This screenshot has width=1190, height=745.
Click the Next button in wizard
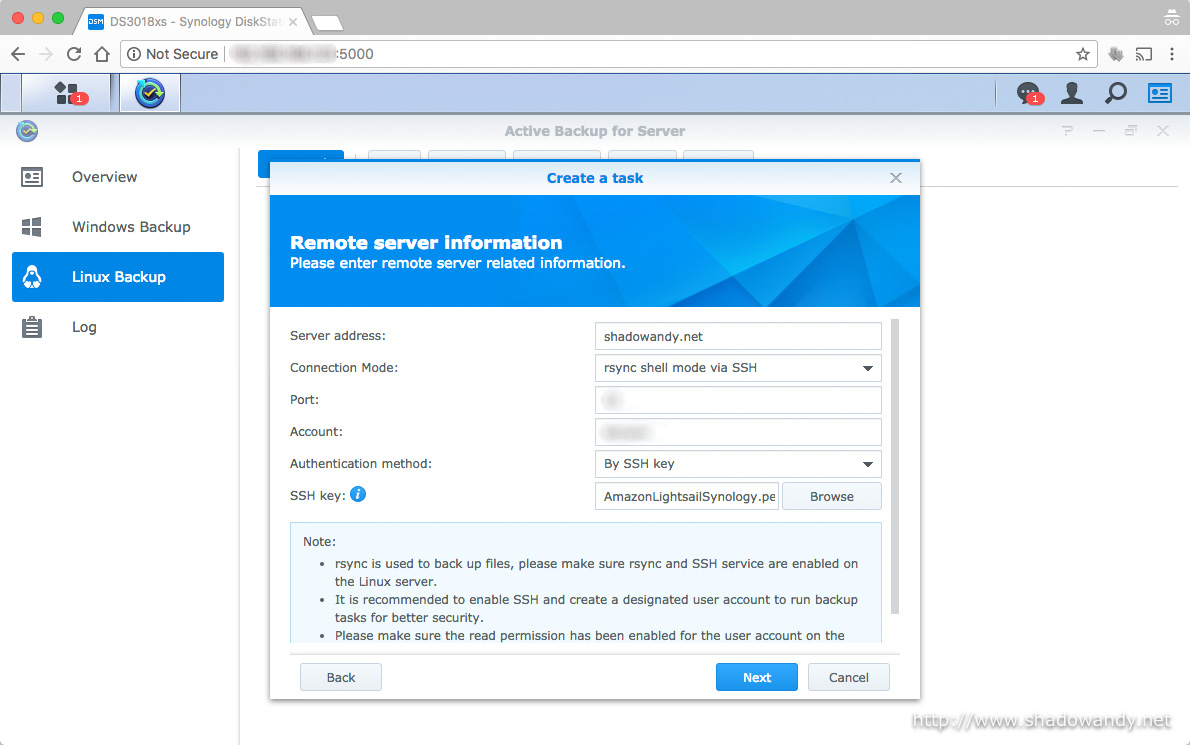[757, 677]
